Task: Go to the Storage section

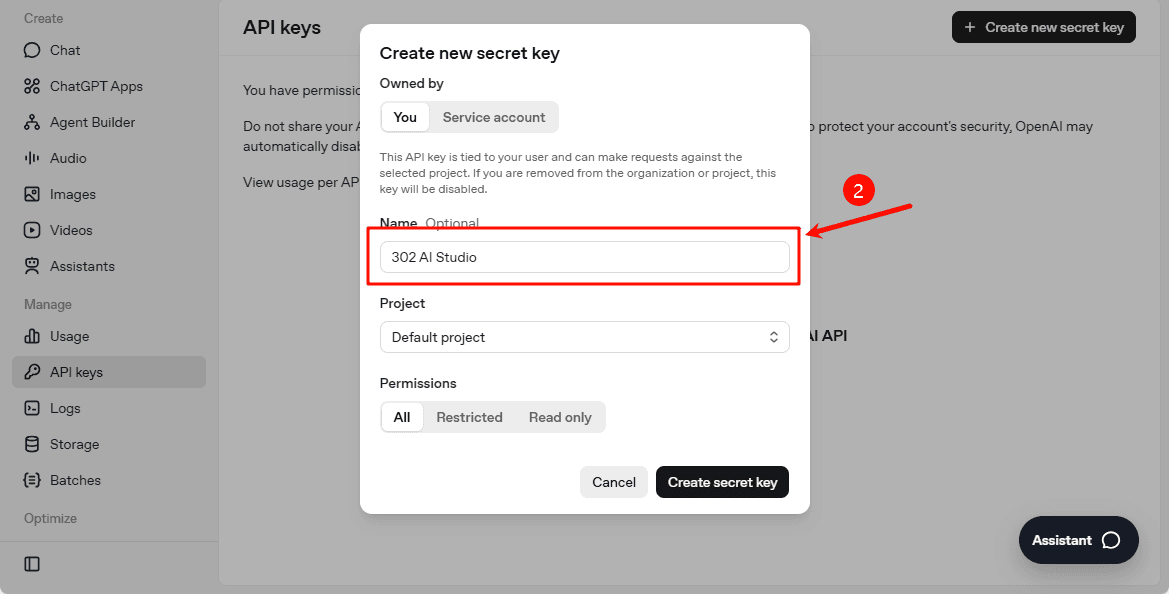Action: (x=75, y=444)
